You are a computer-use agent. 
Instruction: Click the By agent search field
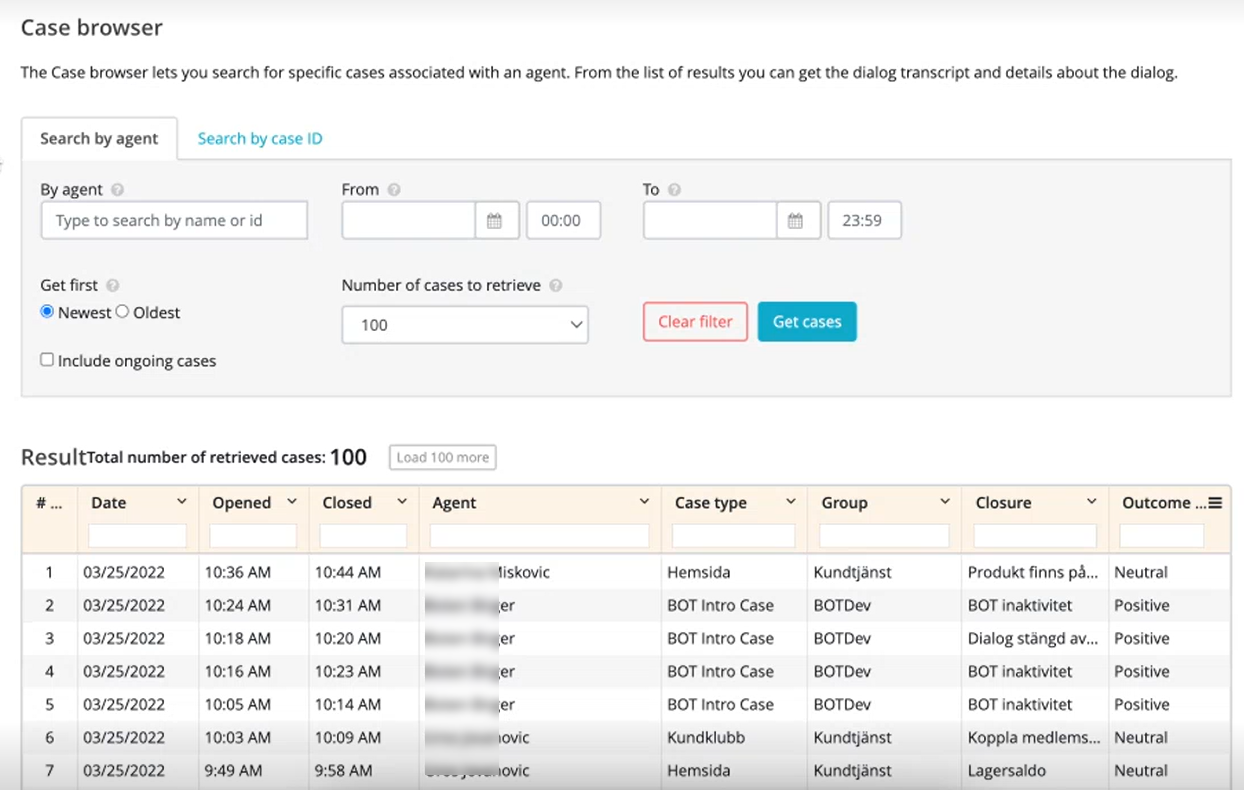(174, 221)
